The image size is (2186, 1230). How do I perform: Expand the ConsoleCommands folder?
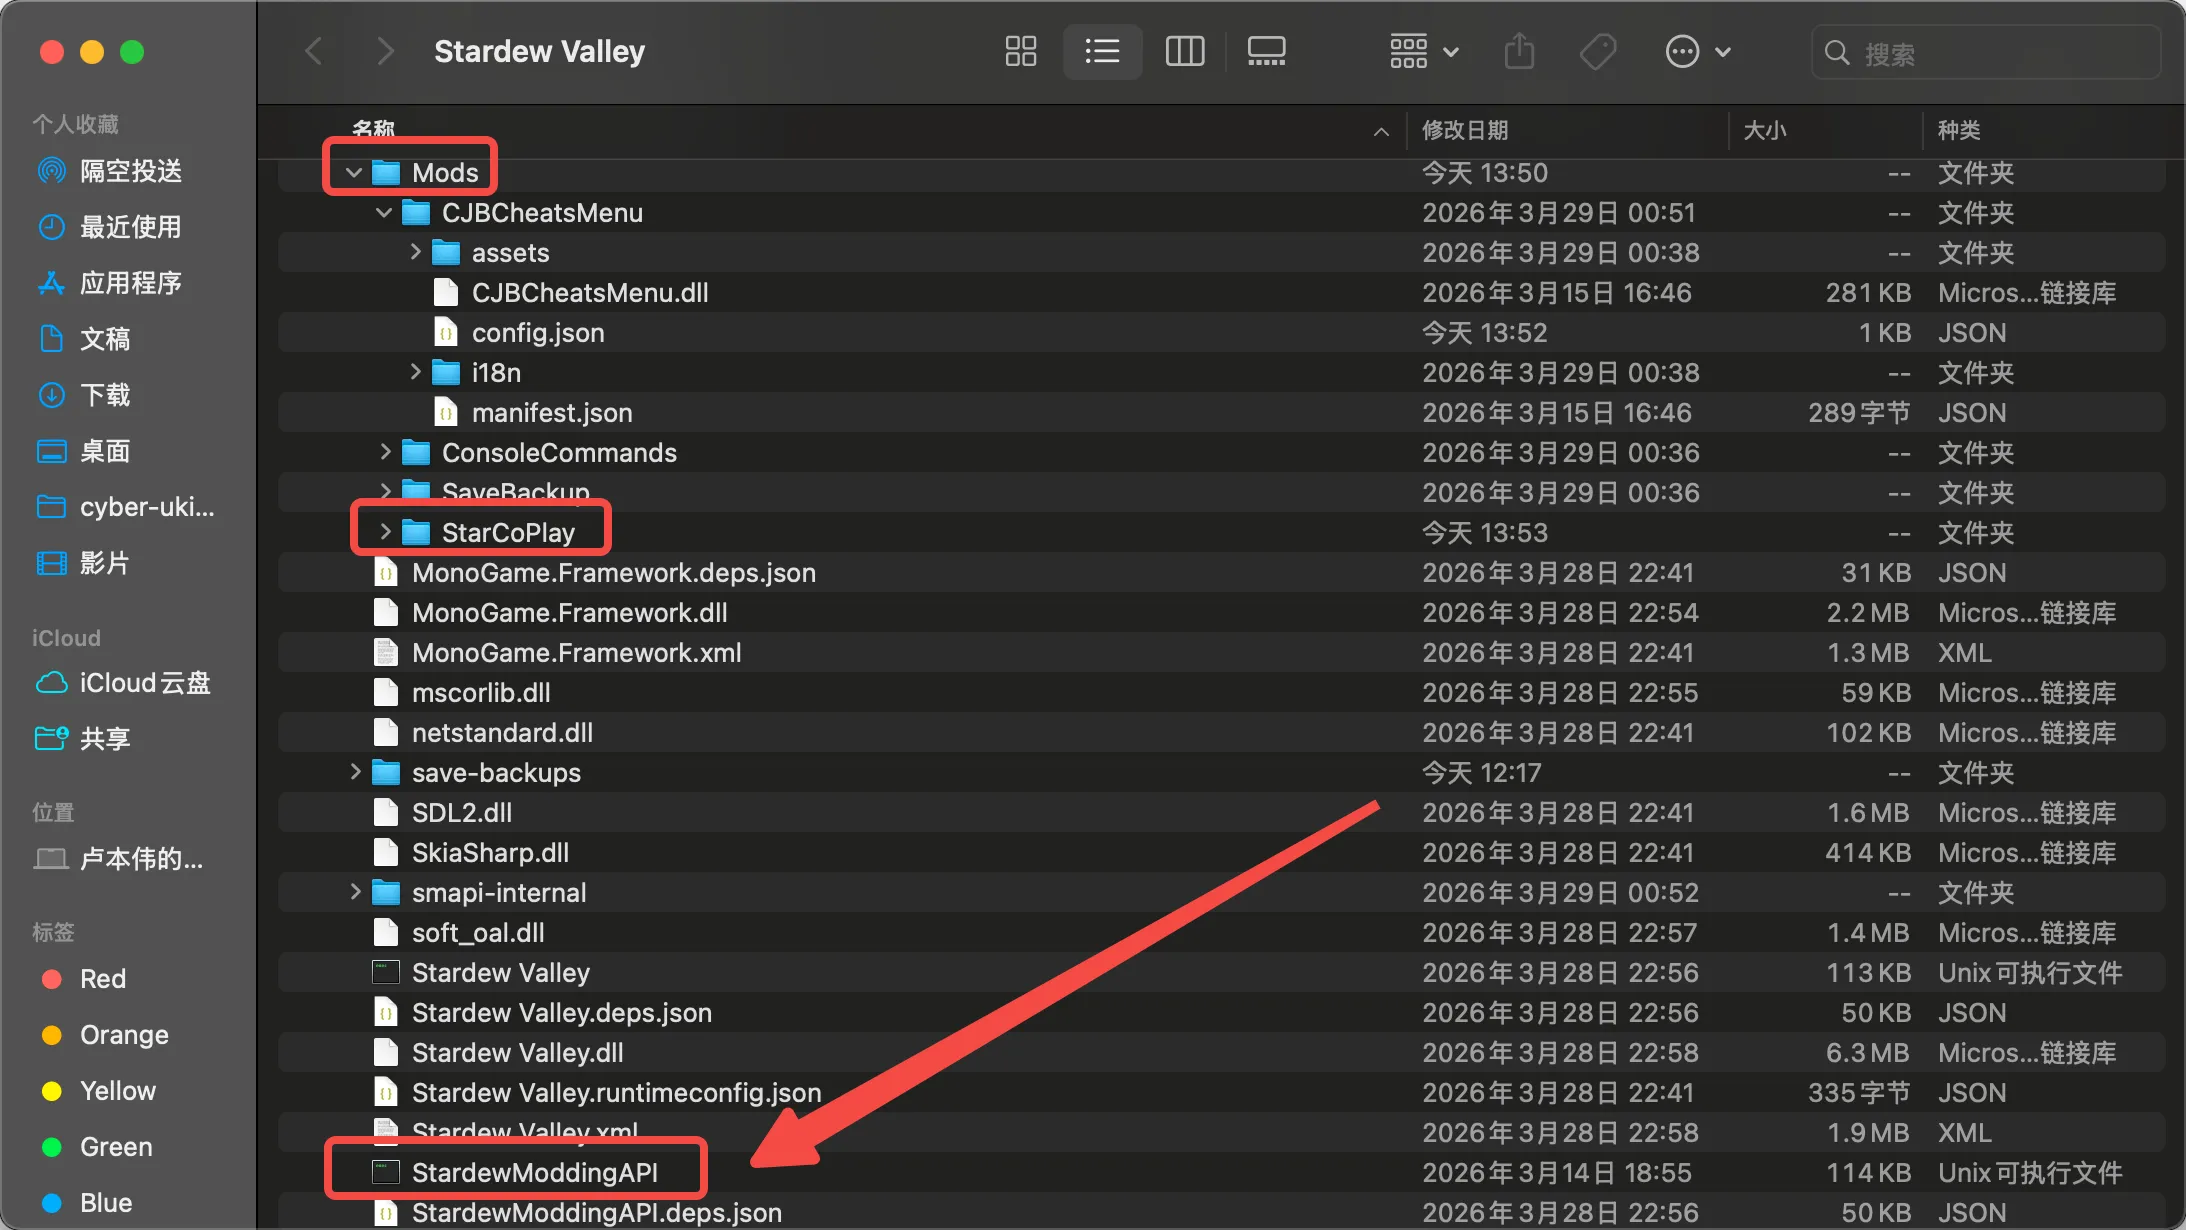click(385, 452)
